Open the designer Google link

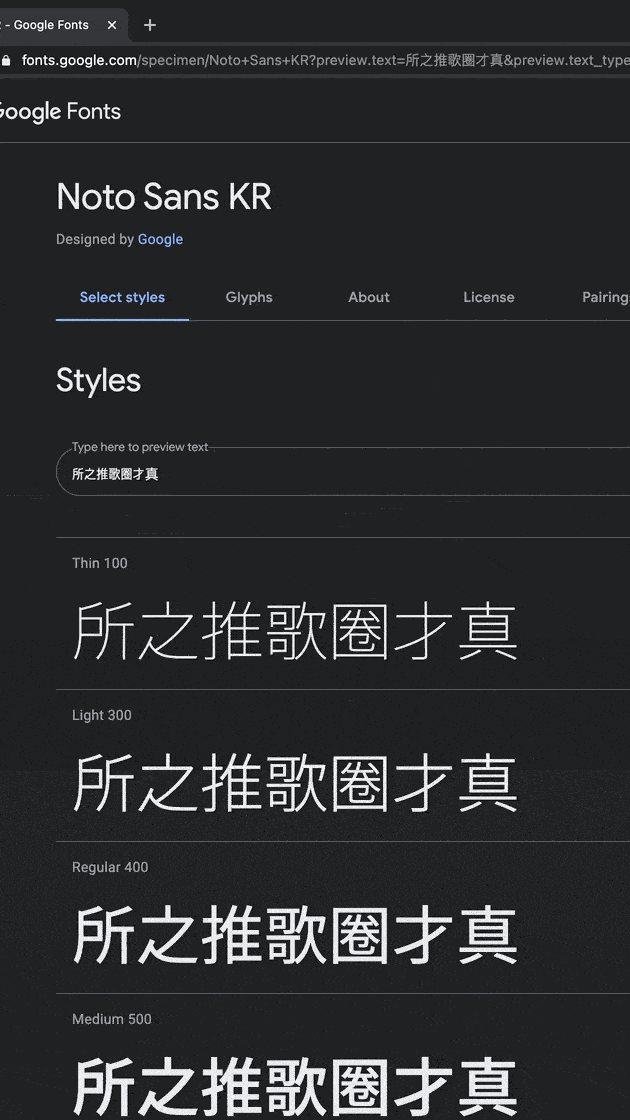[x=160, y=240]
